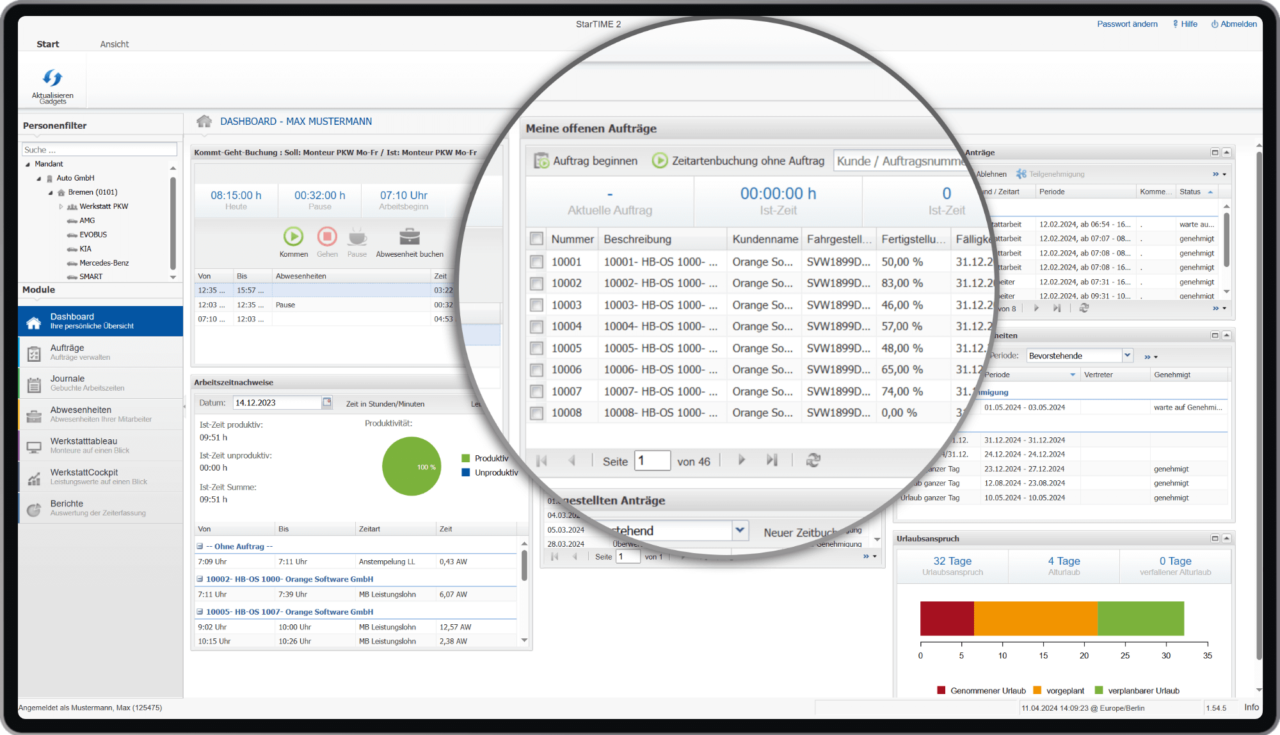
Task: Click the Auftrag beginnen button
Action: coord(597,160)
